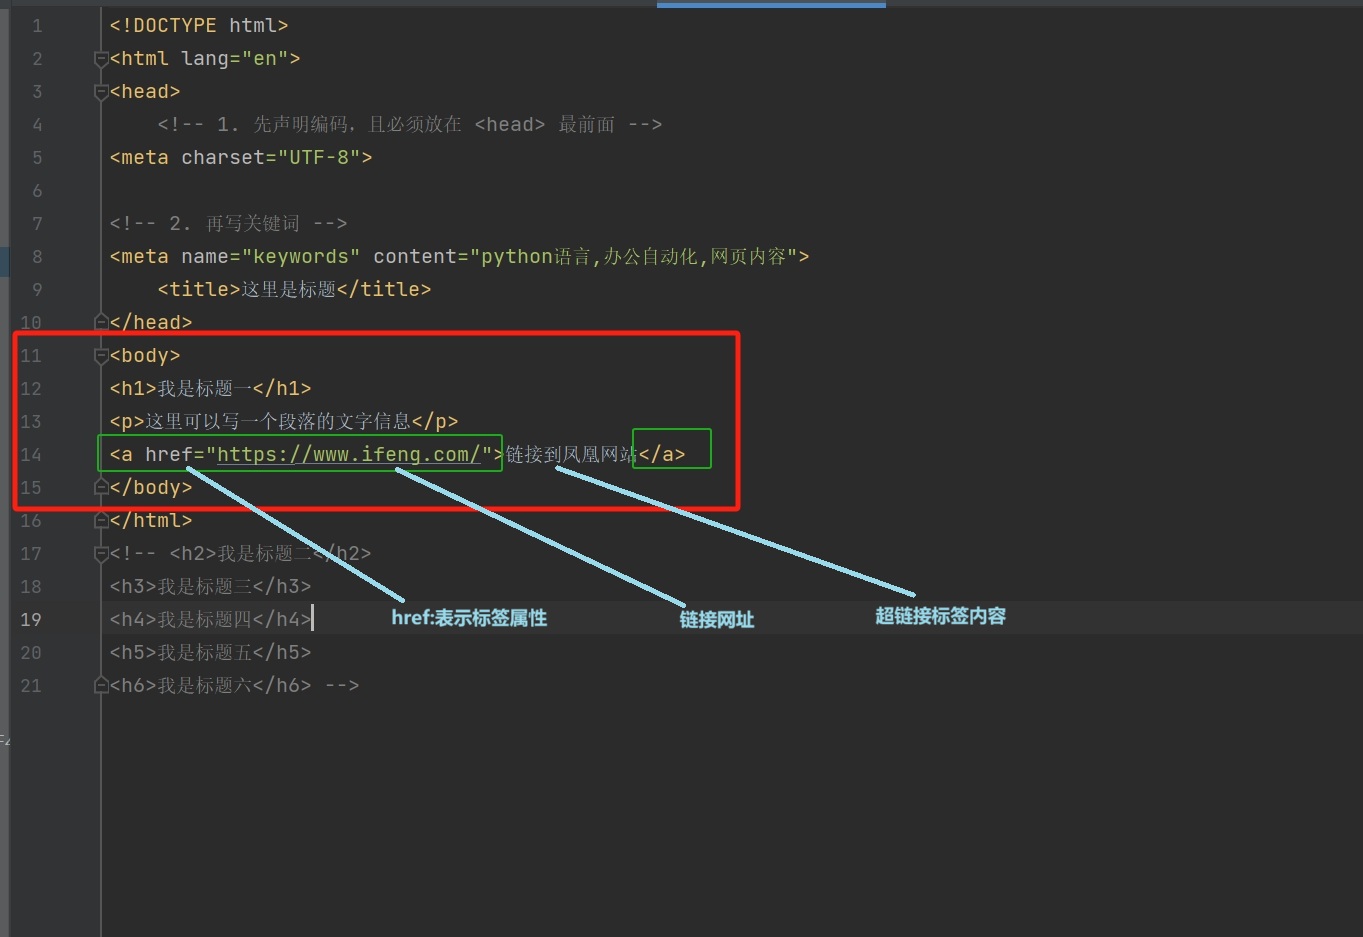Click the closing fold marker beside </head>

click(100, 321)
